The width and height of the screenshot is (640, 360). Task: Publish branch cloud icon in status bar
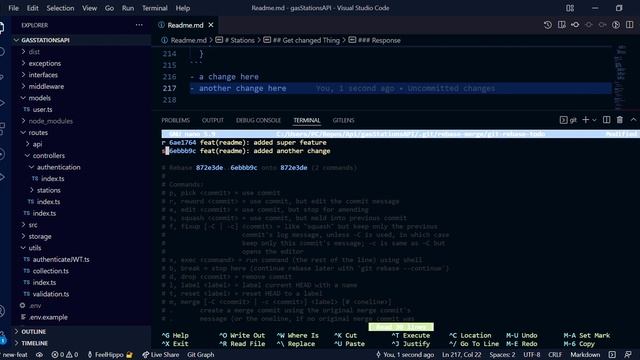click(39, 355)
